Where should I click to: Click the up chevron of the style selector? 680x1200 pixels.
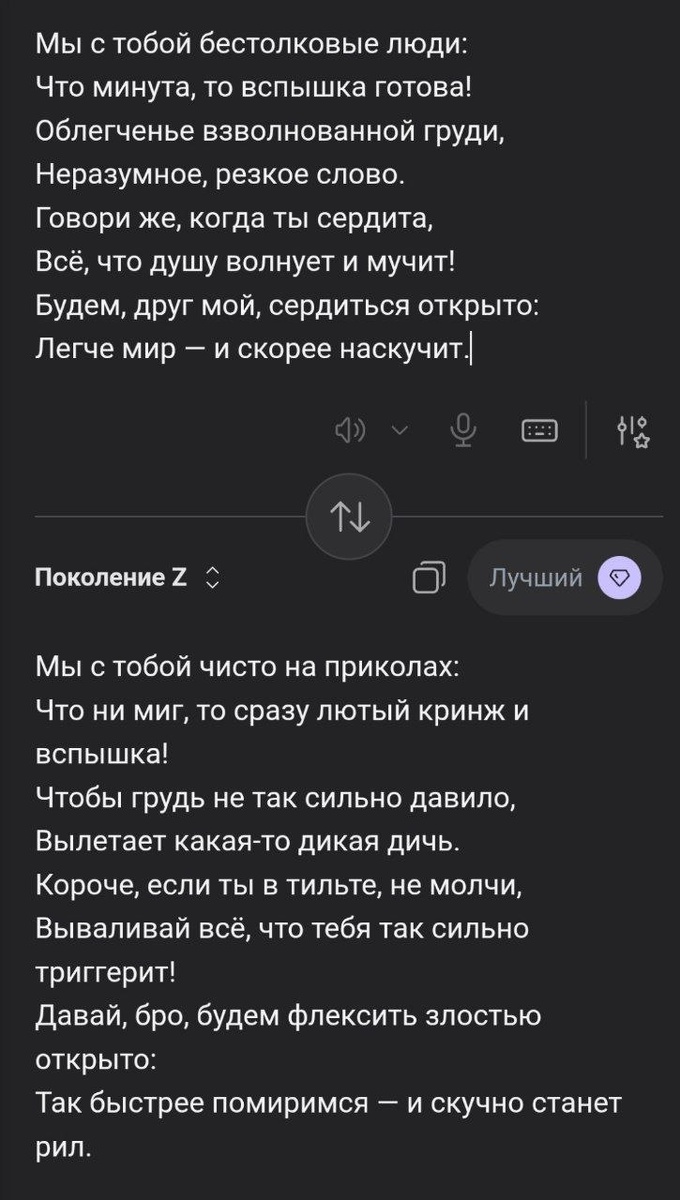coord(213,571)
